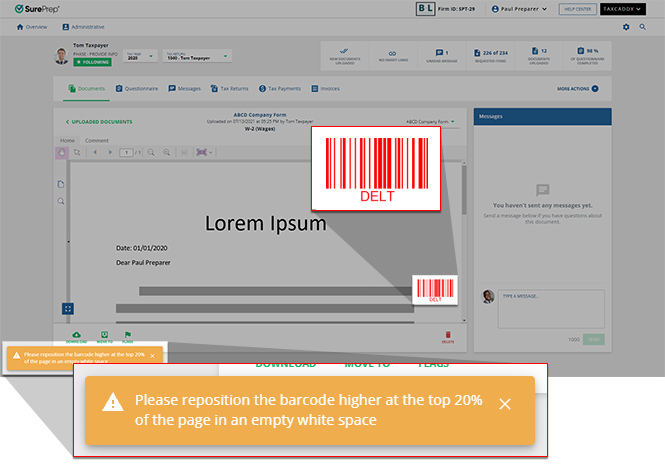Select the Hand pan tool
The height and width of the screenshot is (464, 665).
pos(61,152)
